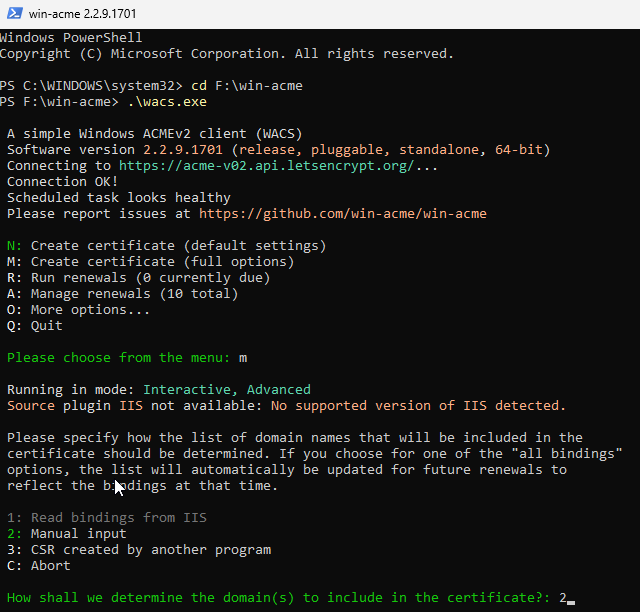Click the 'Windows PowerShell' header line
This screenshot has width=640, height=612.
pos(71,38)
